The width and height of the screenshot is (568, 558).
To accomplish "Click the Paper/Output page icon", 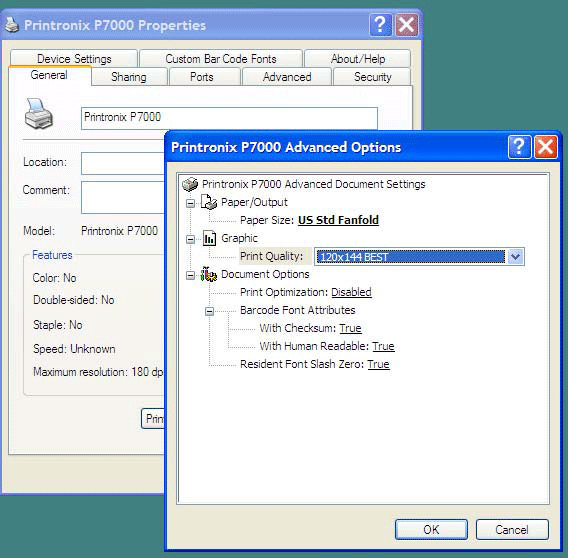I will (209, 202).
